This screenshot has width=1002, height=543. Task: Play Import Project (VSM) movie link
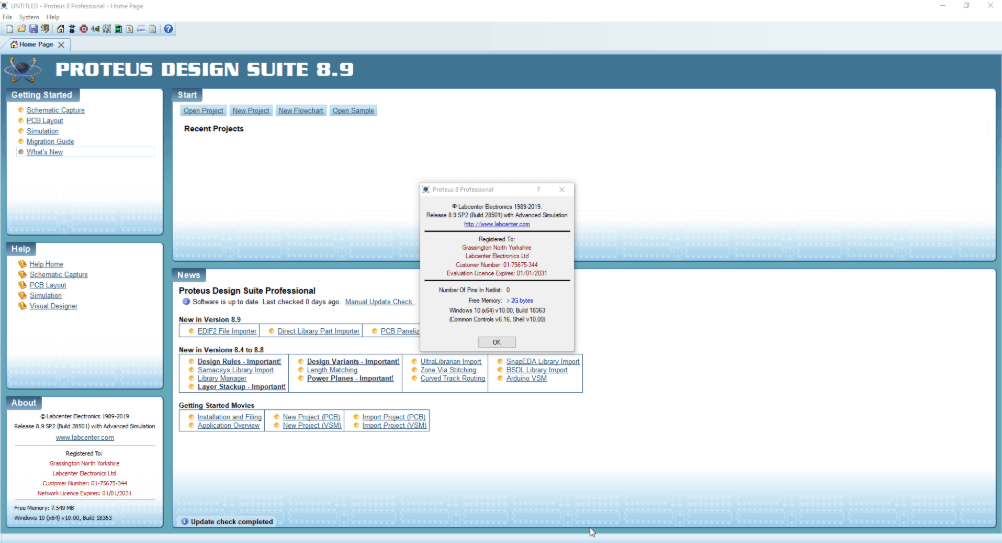click(x=394, y=425)
